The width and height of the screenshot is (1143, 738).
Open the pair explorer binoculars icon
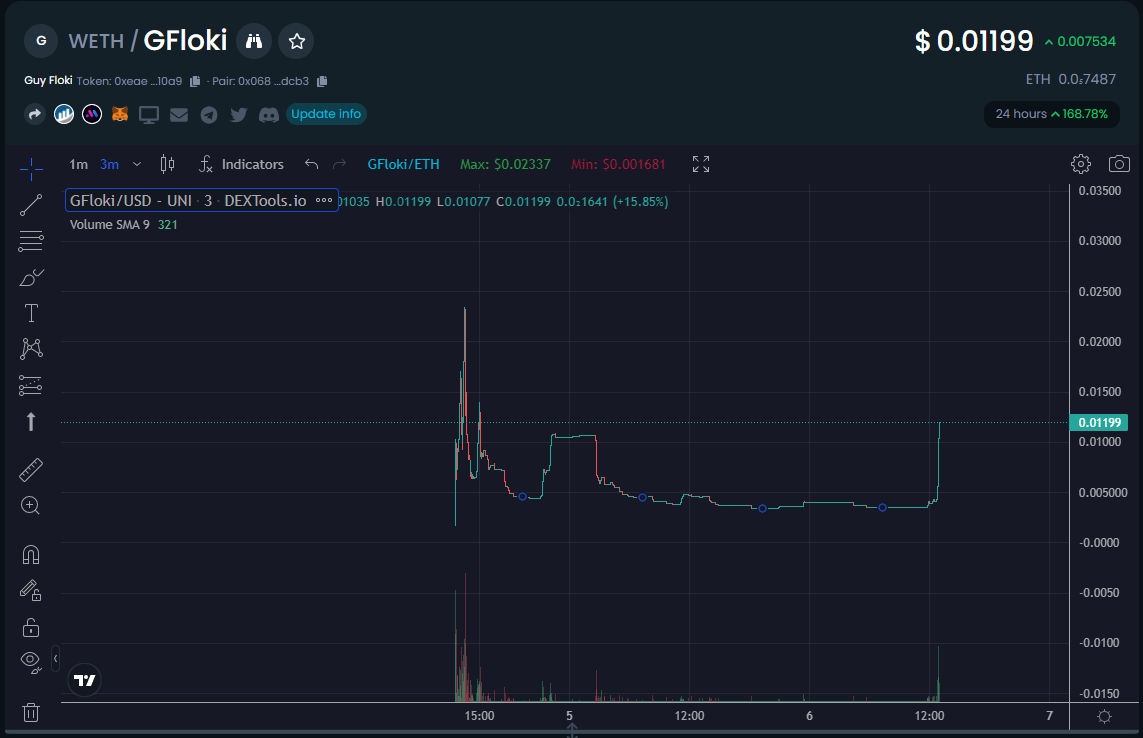[x=254, y=41]
